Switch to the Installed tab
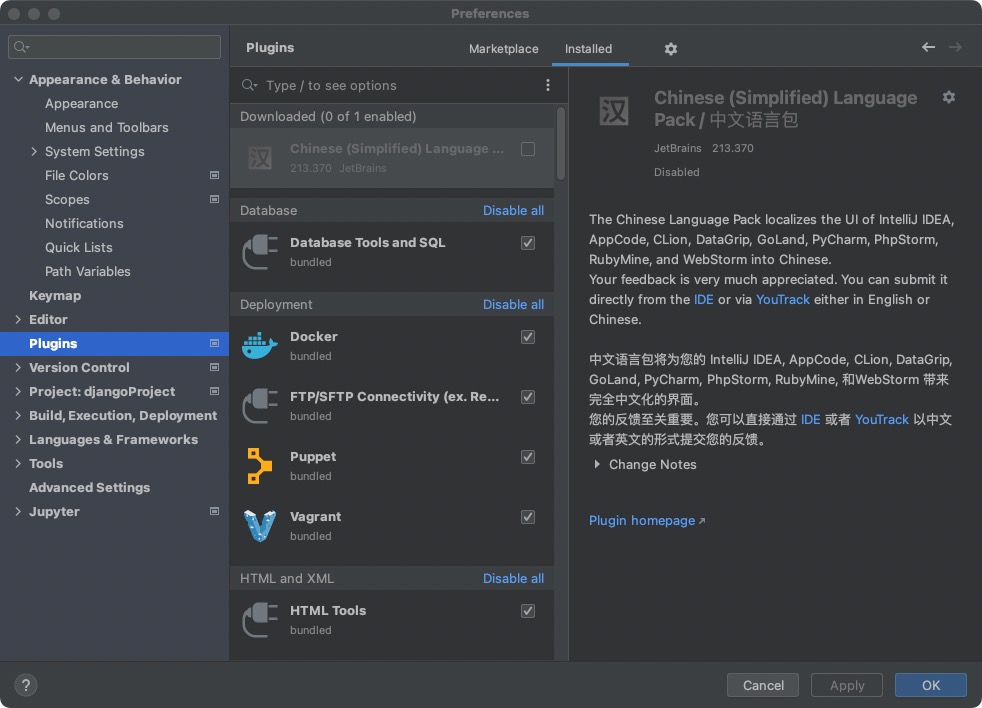982x708 pixels. tap(589, 49)
